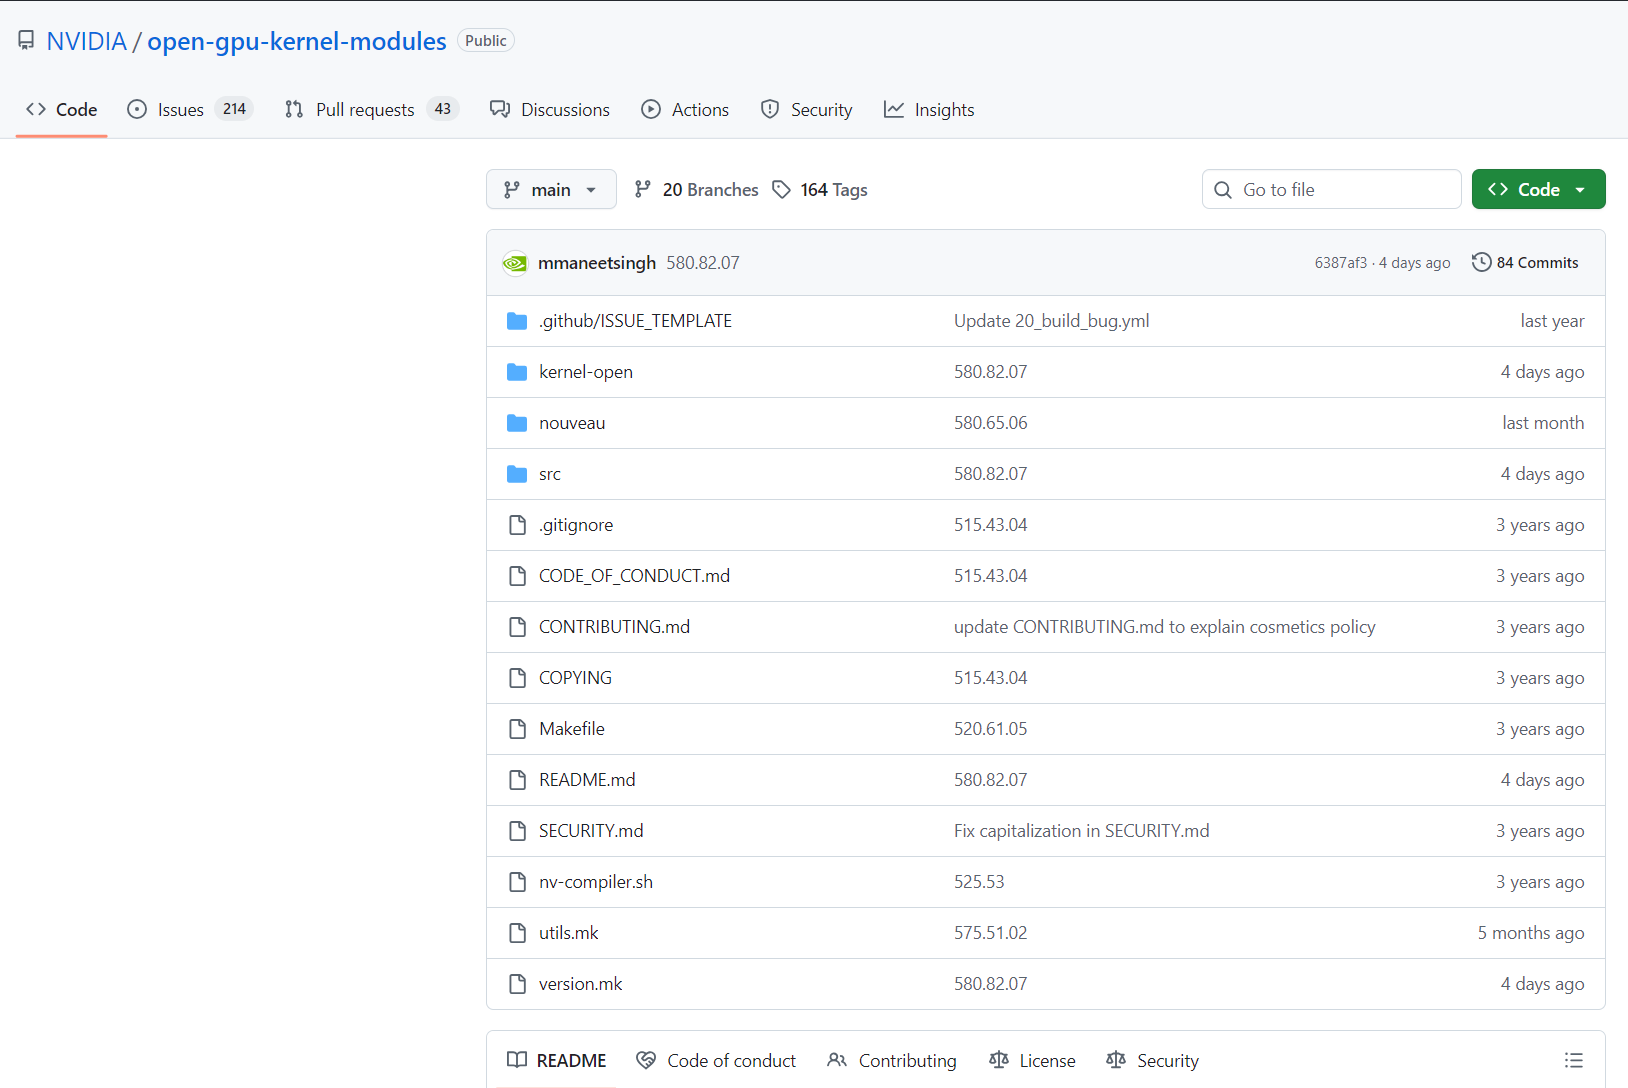Click the repository icon beside NVIDIA
Screen dimensions: 1628x1088
click(x=26, y=41)
